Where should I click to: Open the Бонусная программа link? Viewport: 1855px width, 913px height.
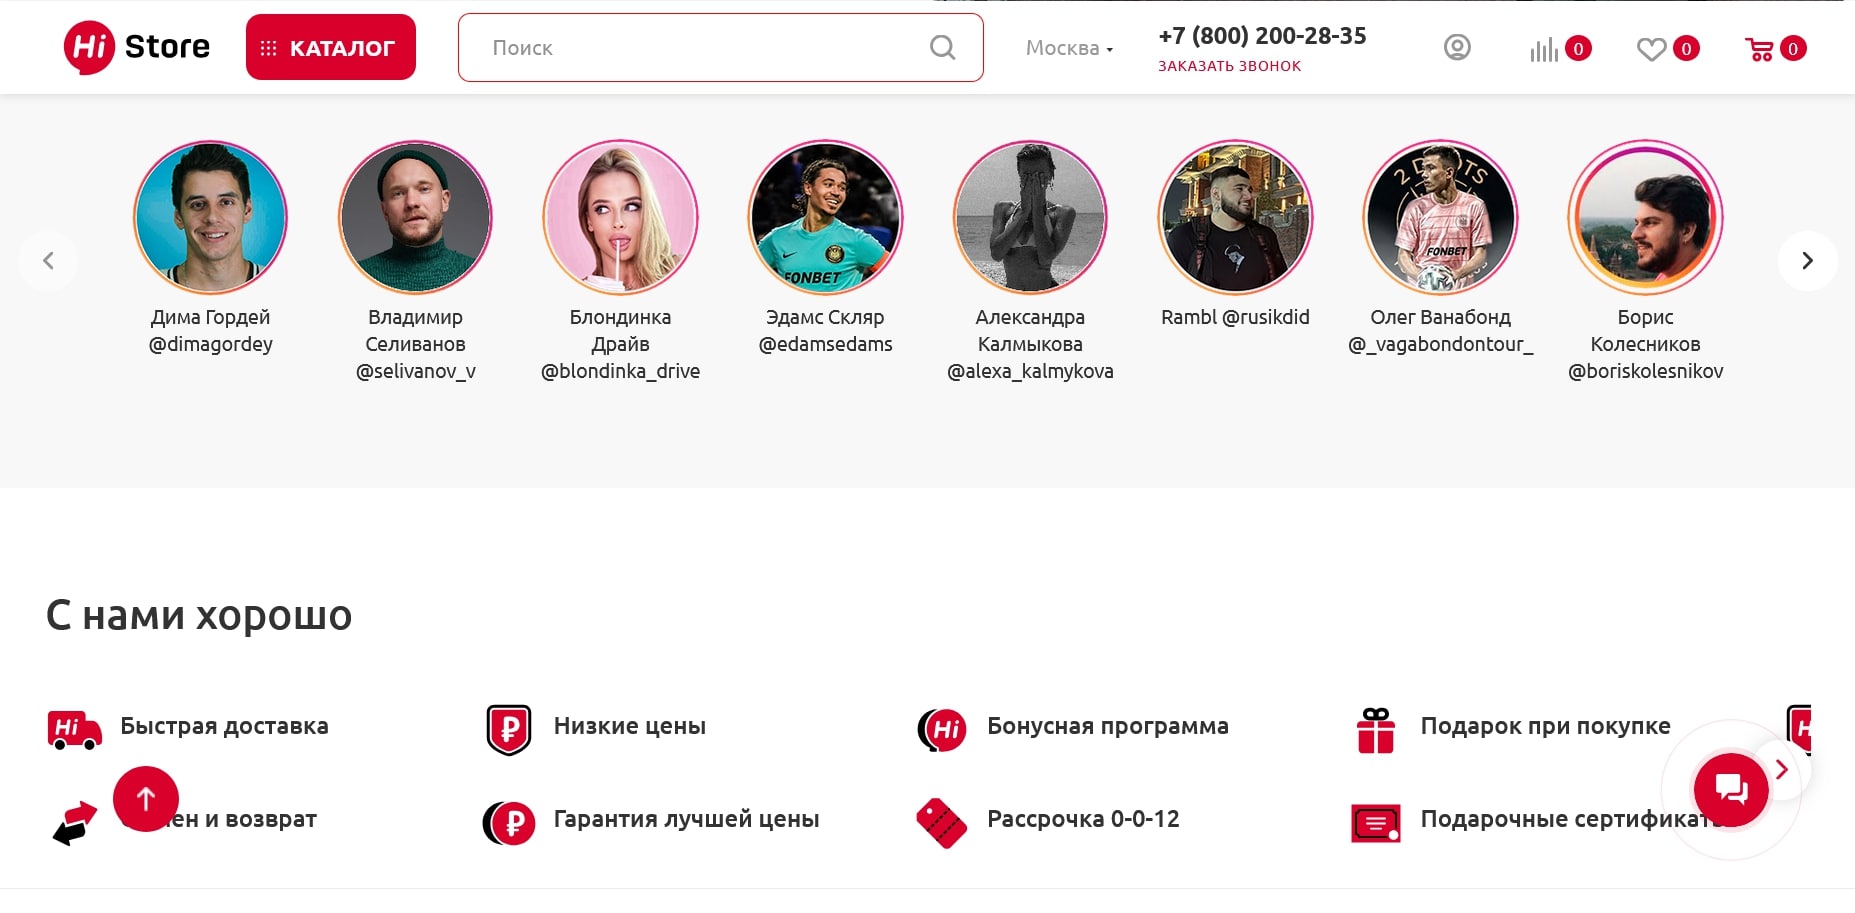pyautogui.click(x=1107, y=726)
